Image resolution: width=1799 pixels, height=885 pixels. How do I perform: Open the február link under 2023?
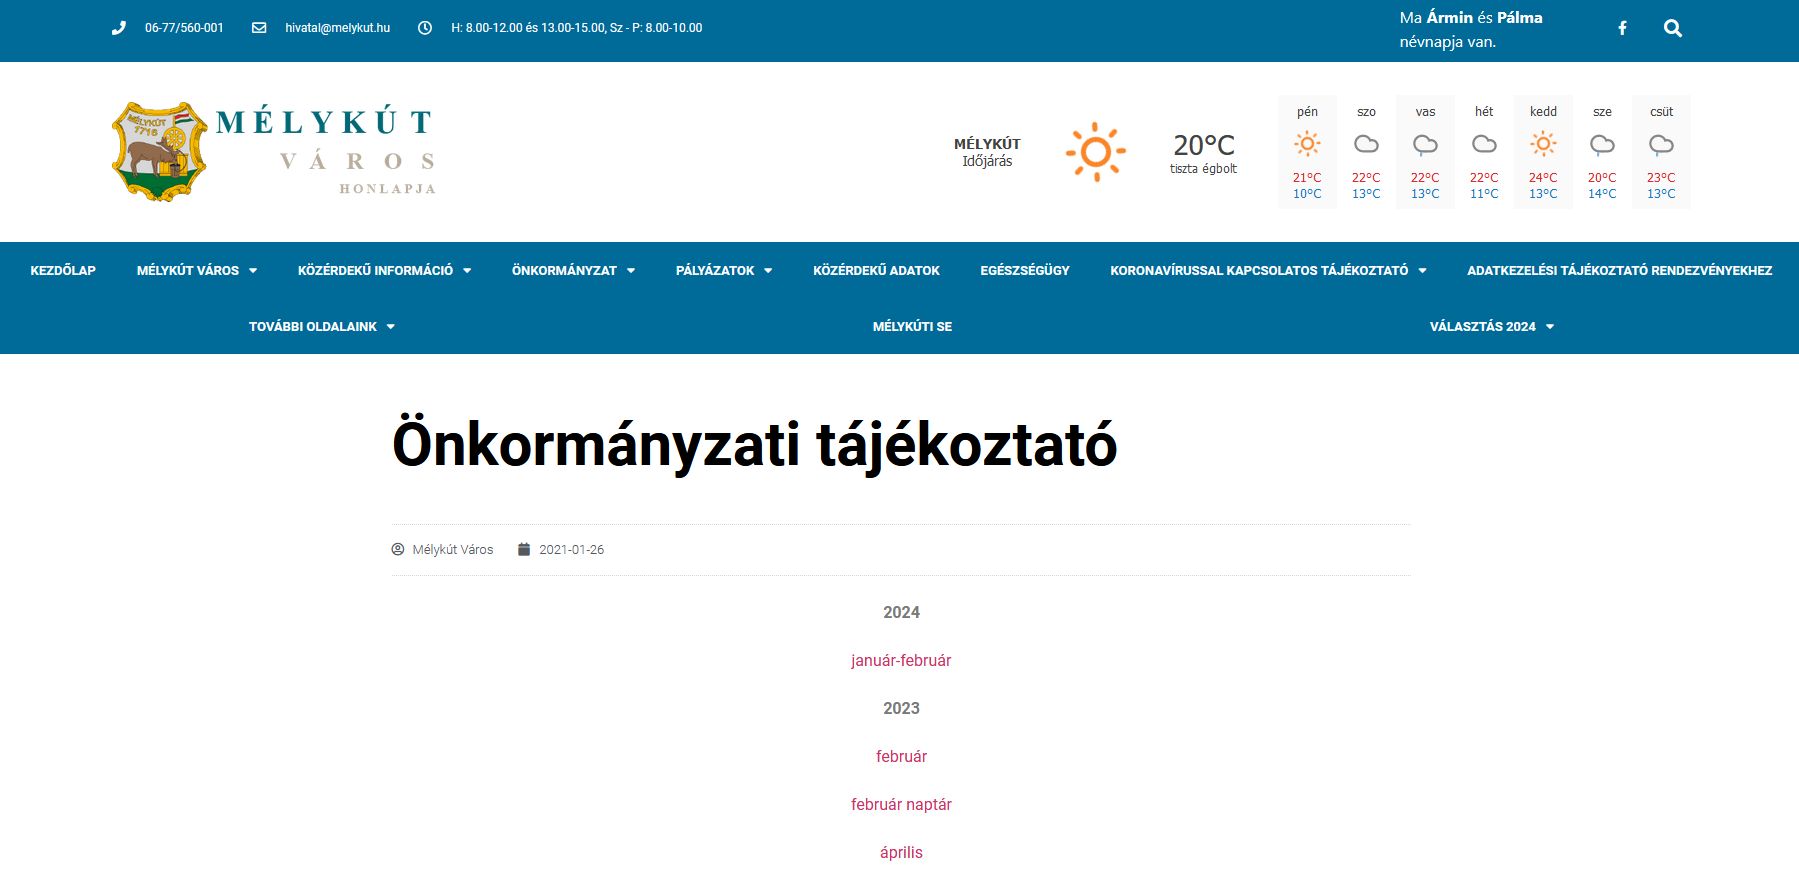click(x=901, y=756)
